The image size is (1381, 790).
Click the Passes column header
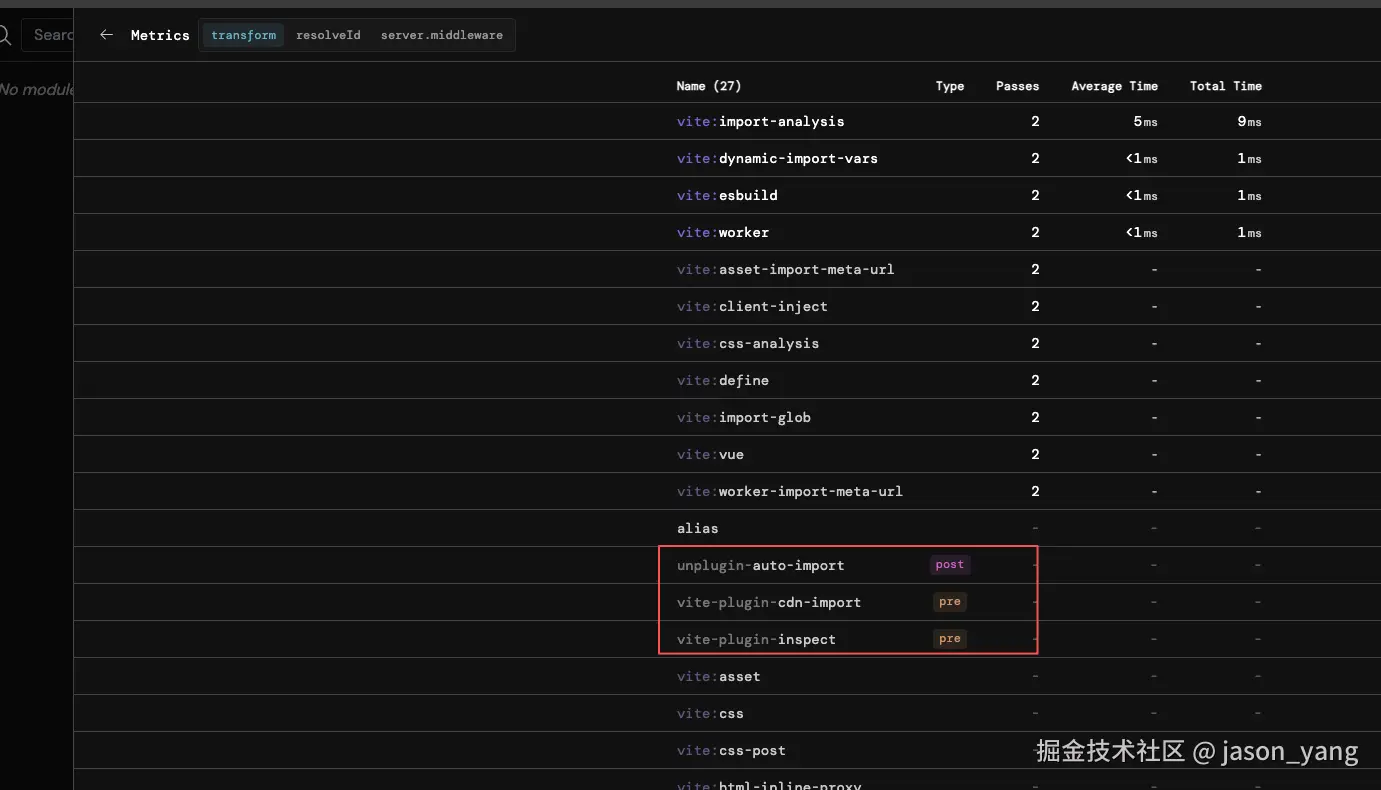[1018, 86]
